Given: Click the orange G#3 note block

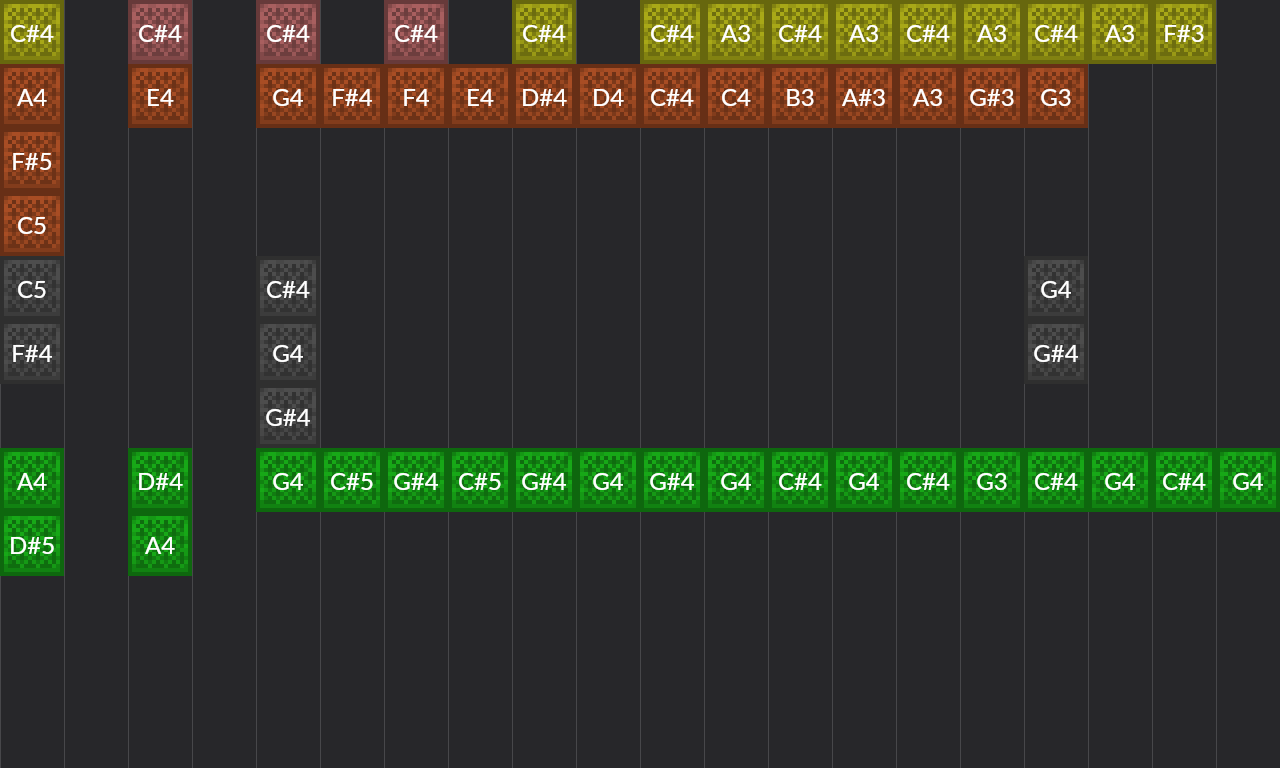Looking at the screenshot, I should [x=992, y=97].
